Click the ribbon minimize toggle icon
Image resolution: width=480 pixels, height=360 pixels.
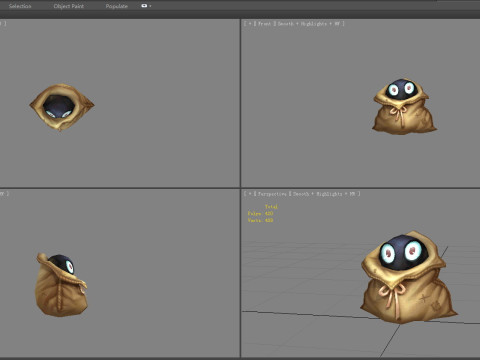pyautogui.click(x=144, y=6)
